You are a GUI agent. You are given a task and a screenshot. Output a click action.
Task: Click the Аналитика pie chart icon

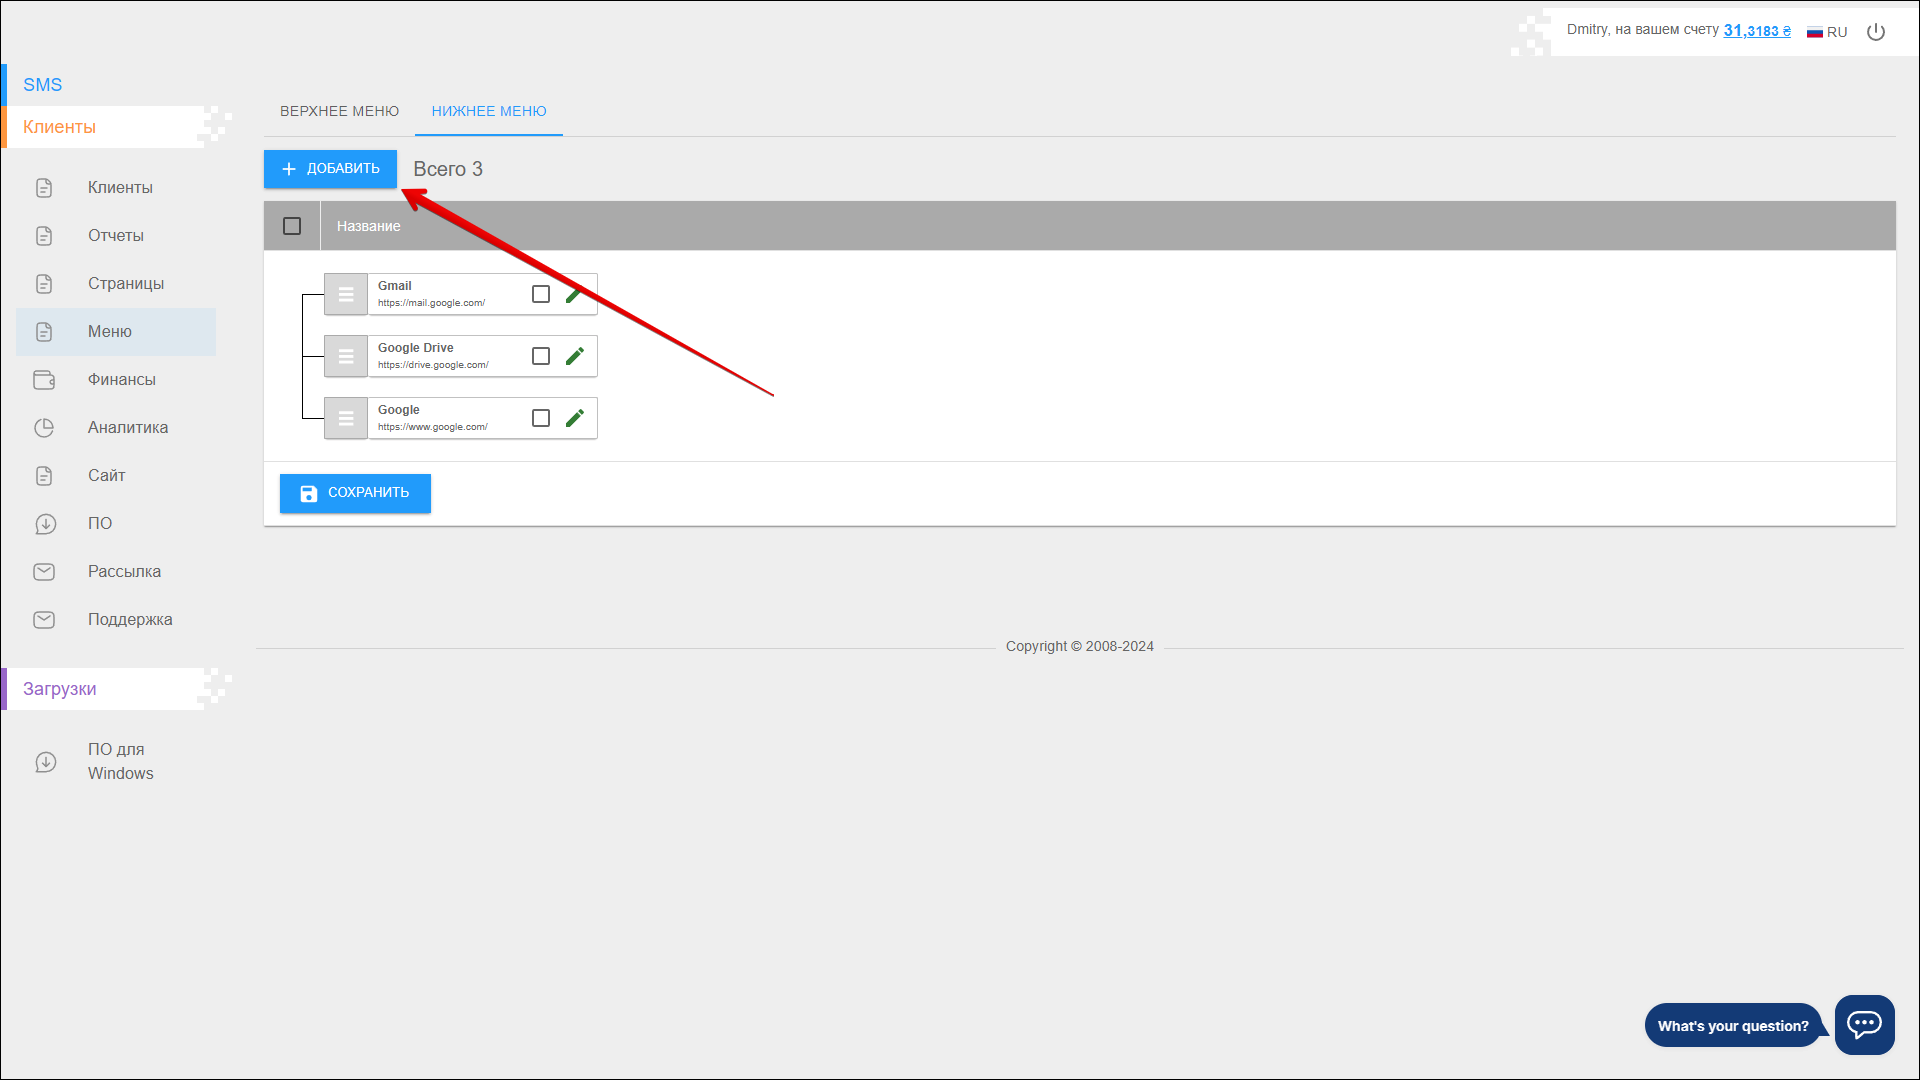click(x=44, y=428)
